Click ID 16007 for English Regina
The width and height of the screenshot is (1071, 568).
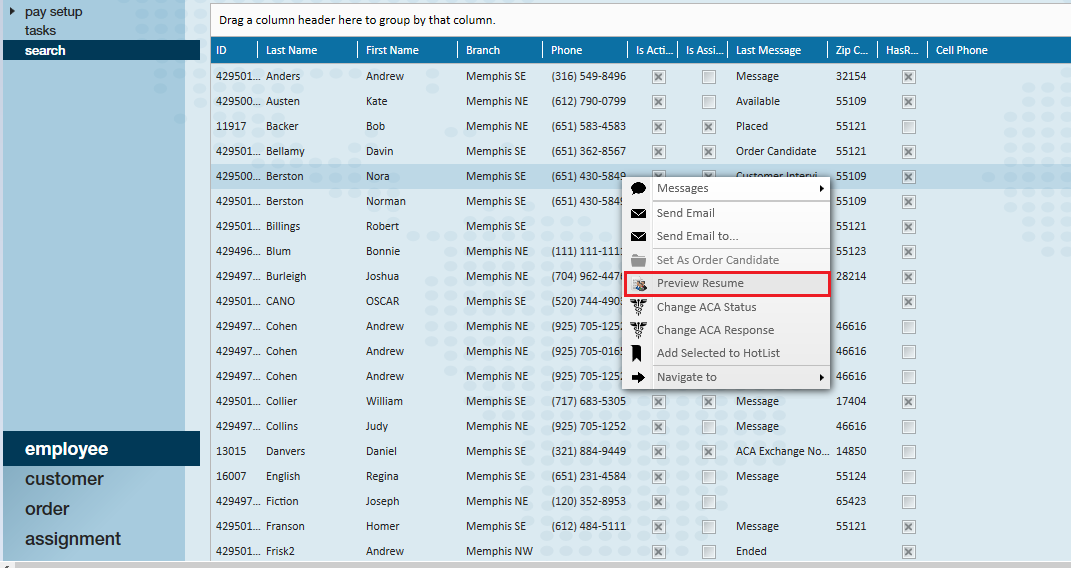click(x=231, y=477)
